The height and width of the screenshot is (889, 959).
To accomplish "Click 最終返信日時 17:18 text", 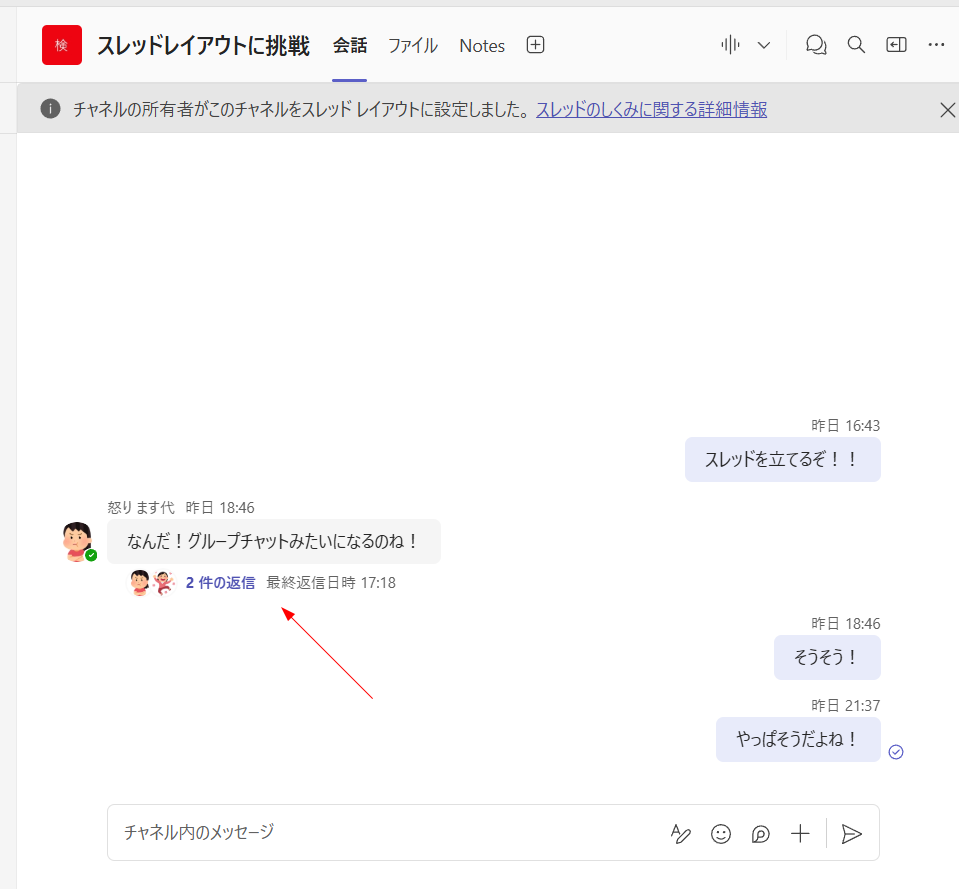I will click(x=331, y=583).
